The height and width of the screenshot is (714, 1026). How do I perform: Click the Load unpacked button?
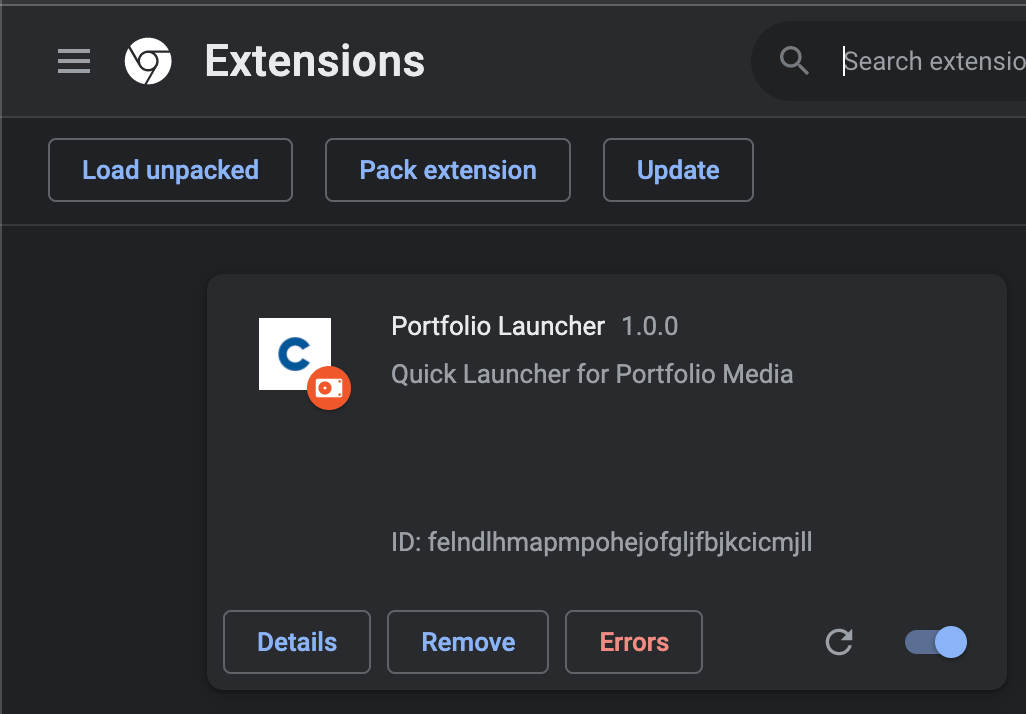click(170, 170)
